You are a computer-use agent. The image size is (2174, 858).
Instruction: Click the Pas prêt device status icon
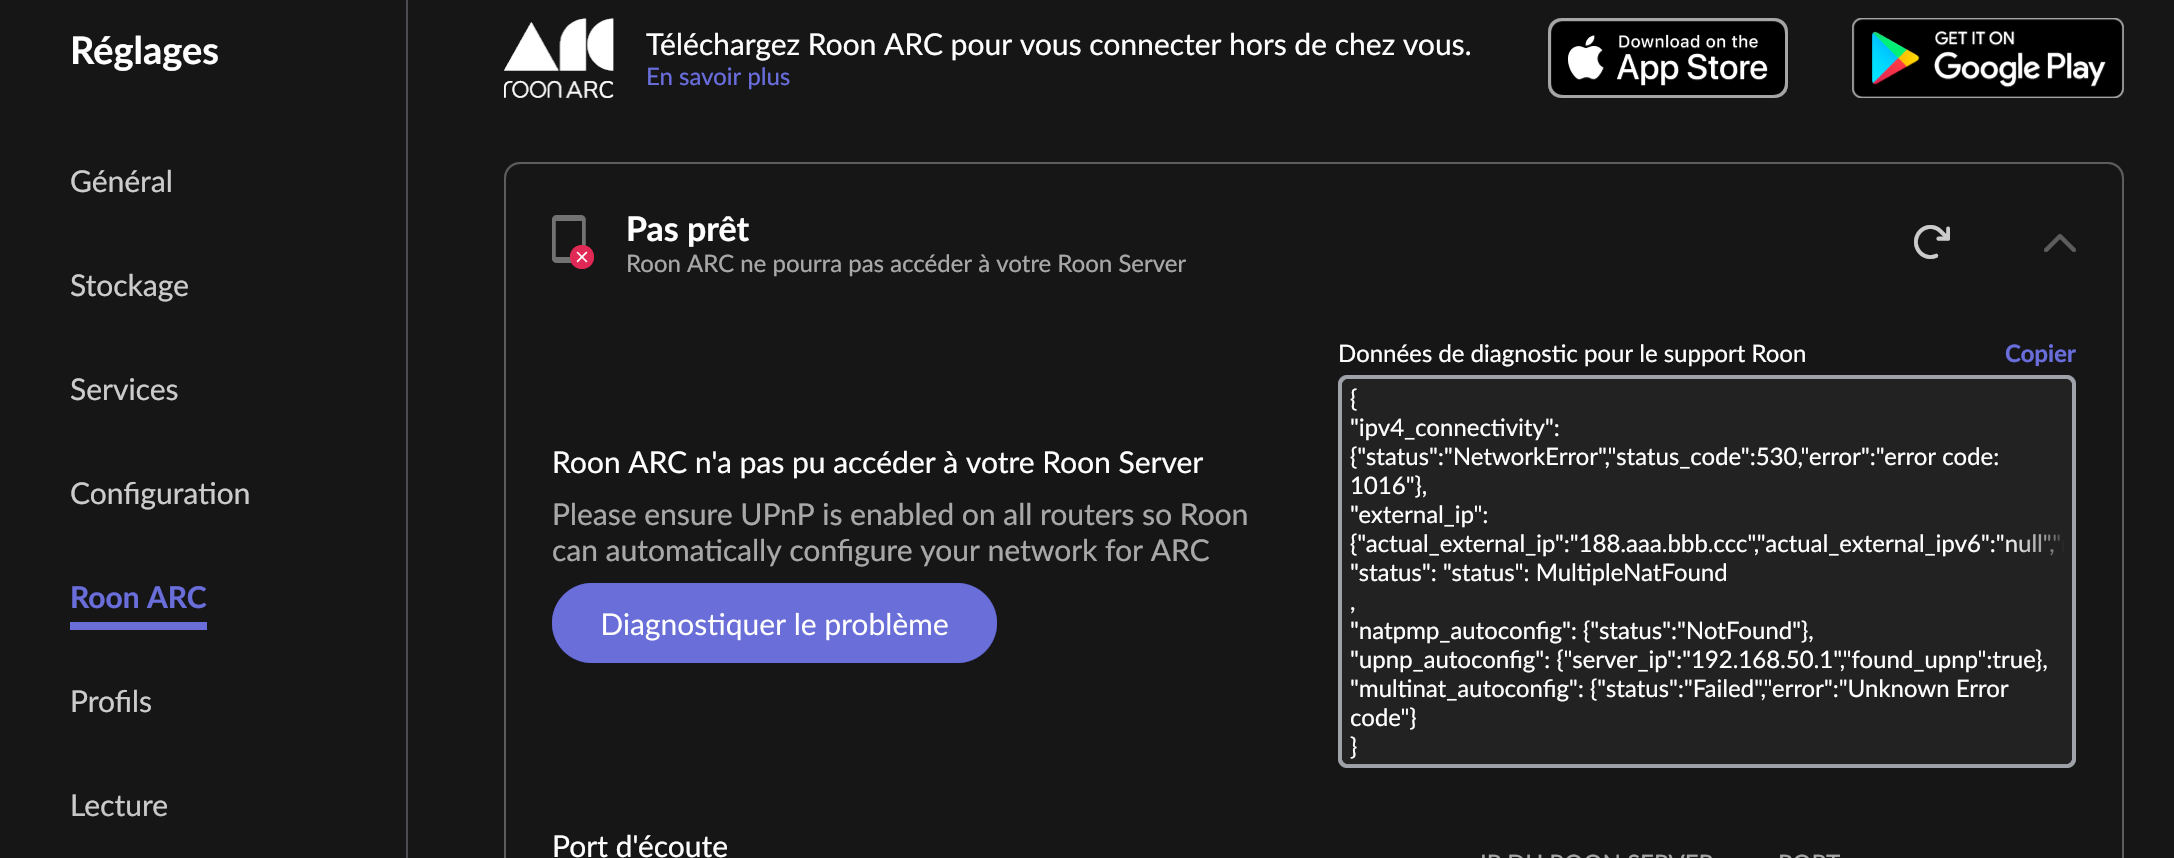tap(572, 242)
